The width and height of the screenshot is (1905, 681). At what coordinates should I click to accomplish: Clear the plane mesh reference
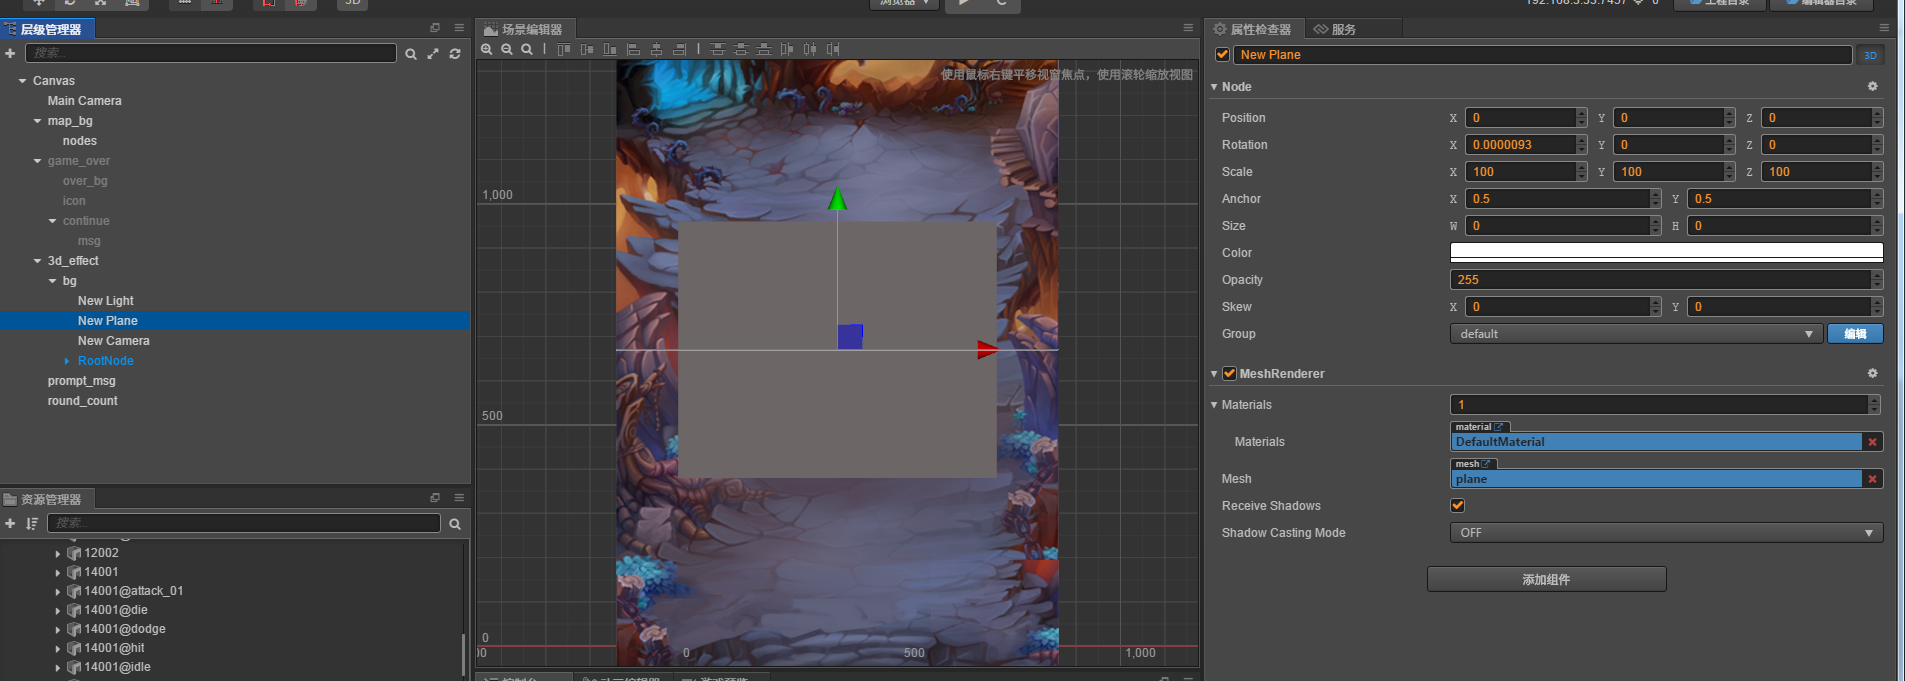(x=1872, y=479)
